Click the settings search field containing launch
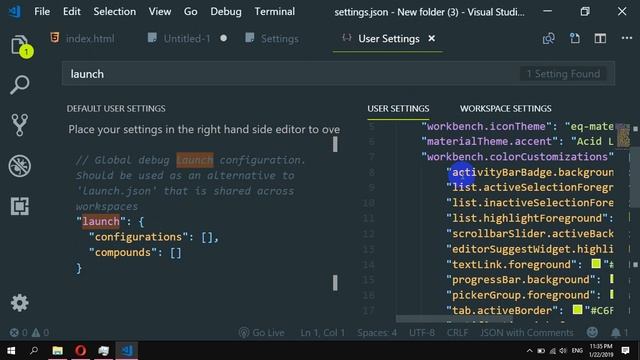Viewport: 640px width, 360px height. click(x=338, y=74)
